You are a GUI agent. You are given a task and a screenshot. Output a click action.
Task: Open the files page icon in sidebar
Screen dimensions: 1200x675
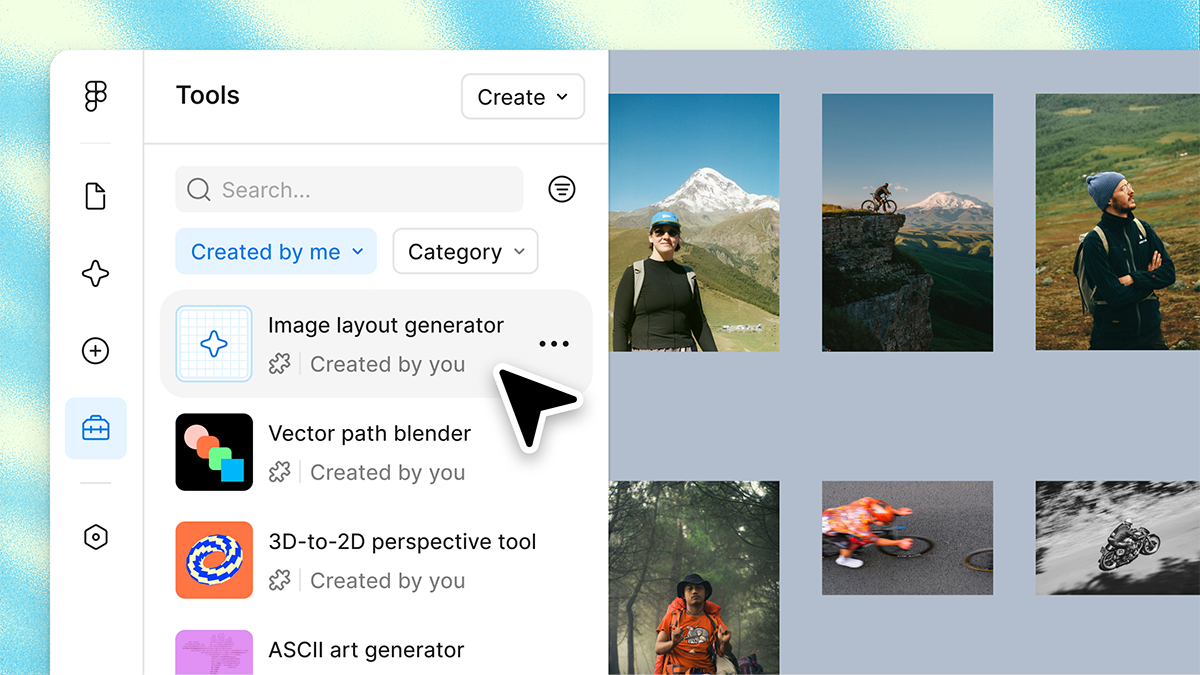coord(96,196)
